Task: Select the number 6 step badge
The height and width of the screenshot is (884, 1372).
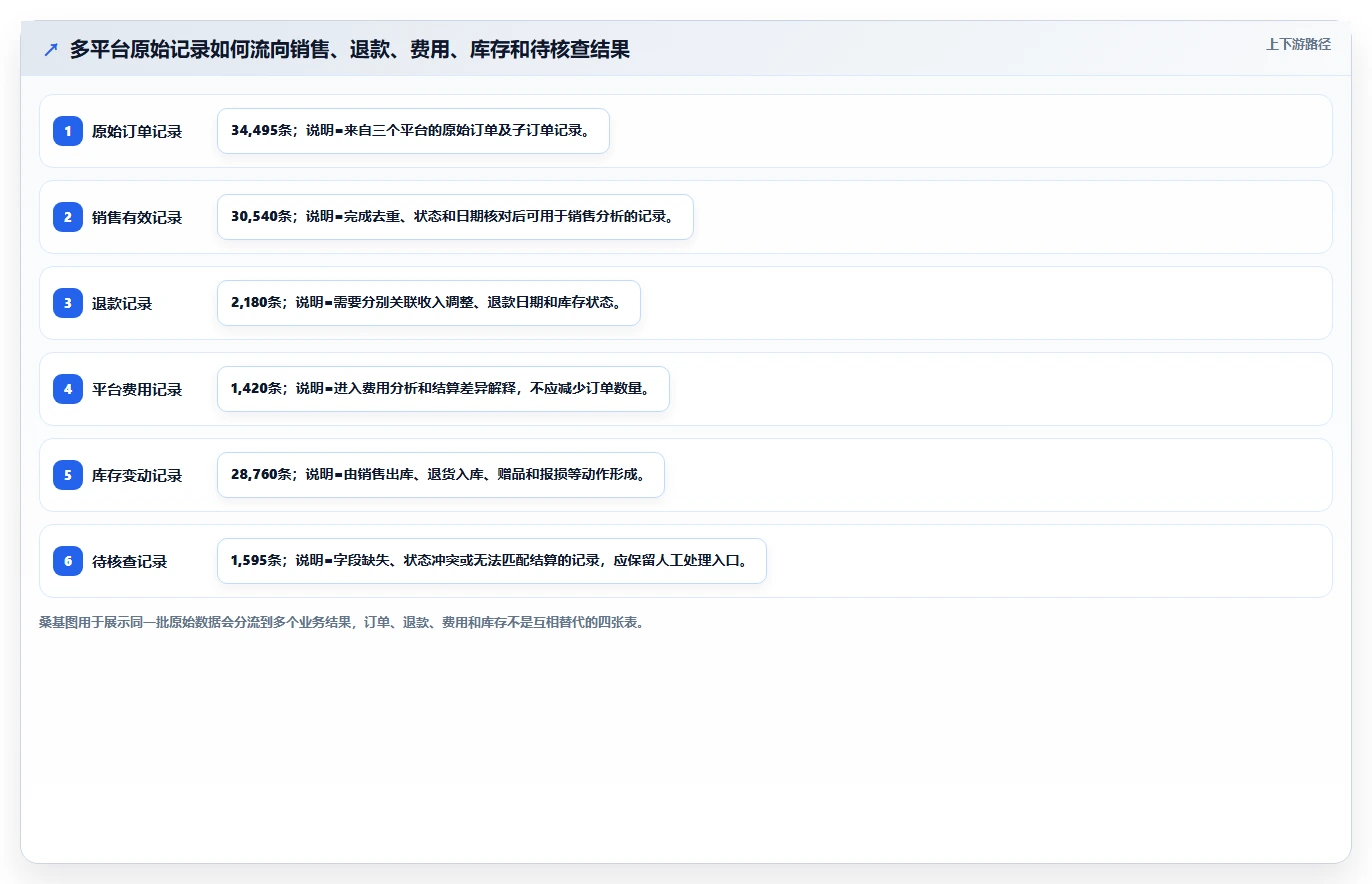Action: click(68, 561)
